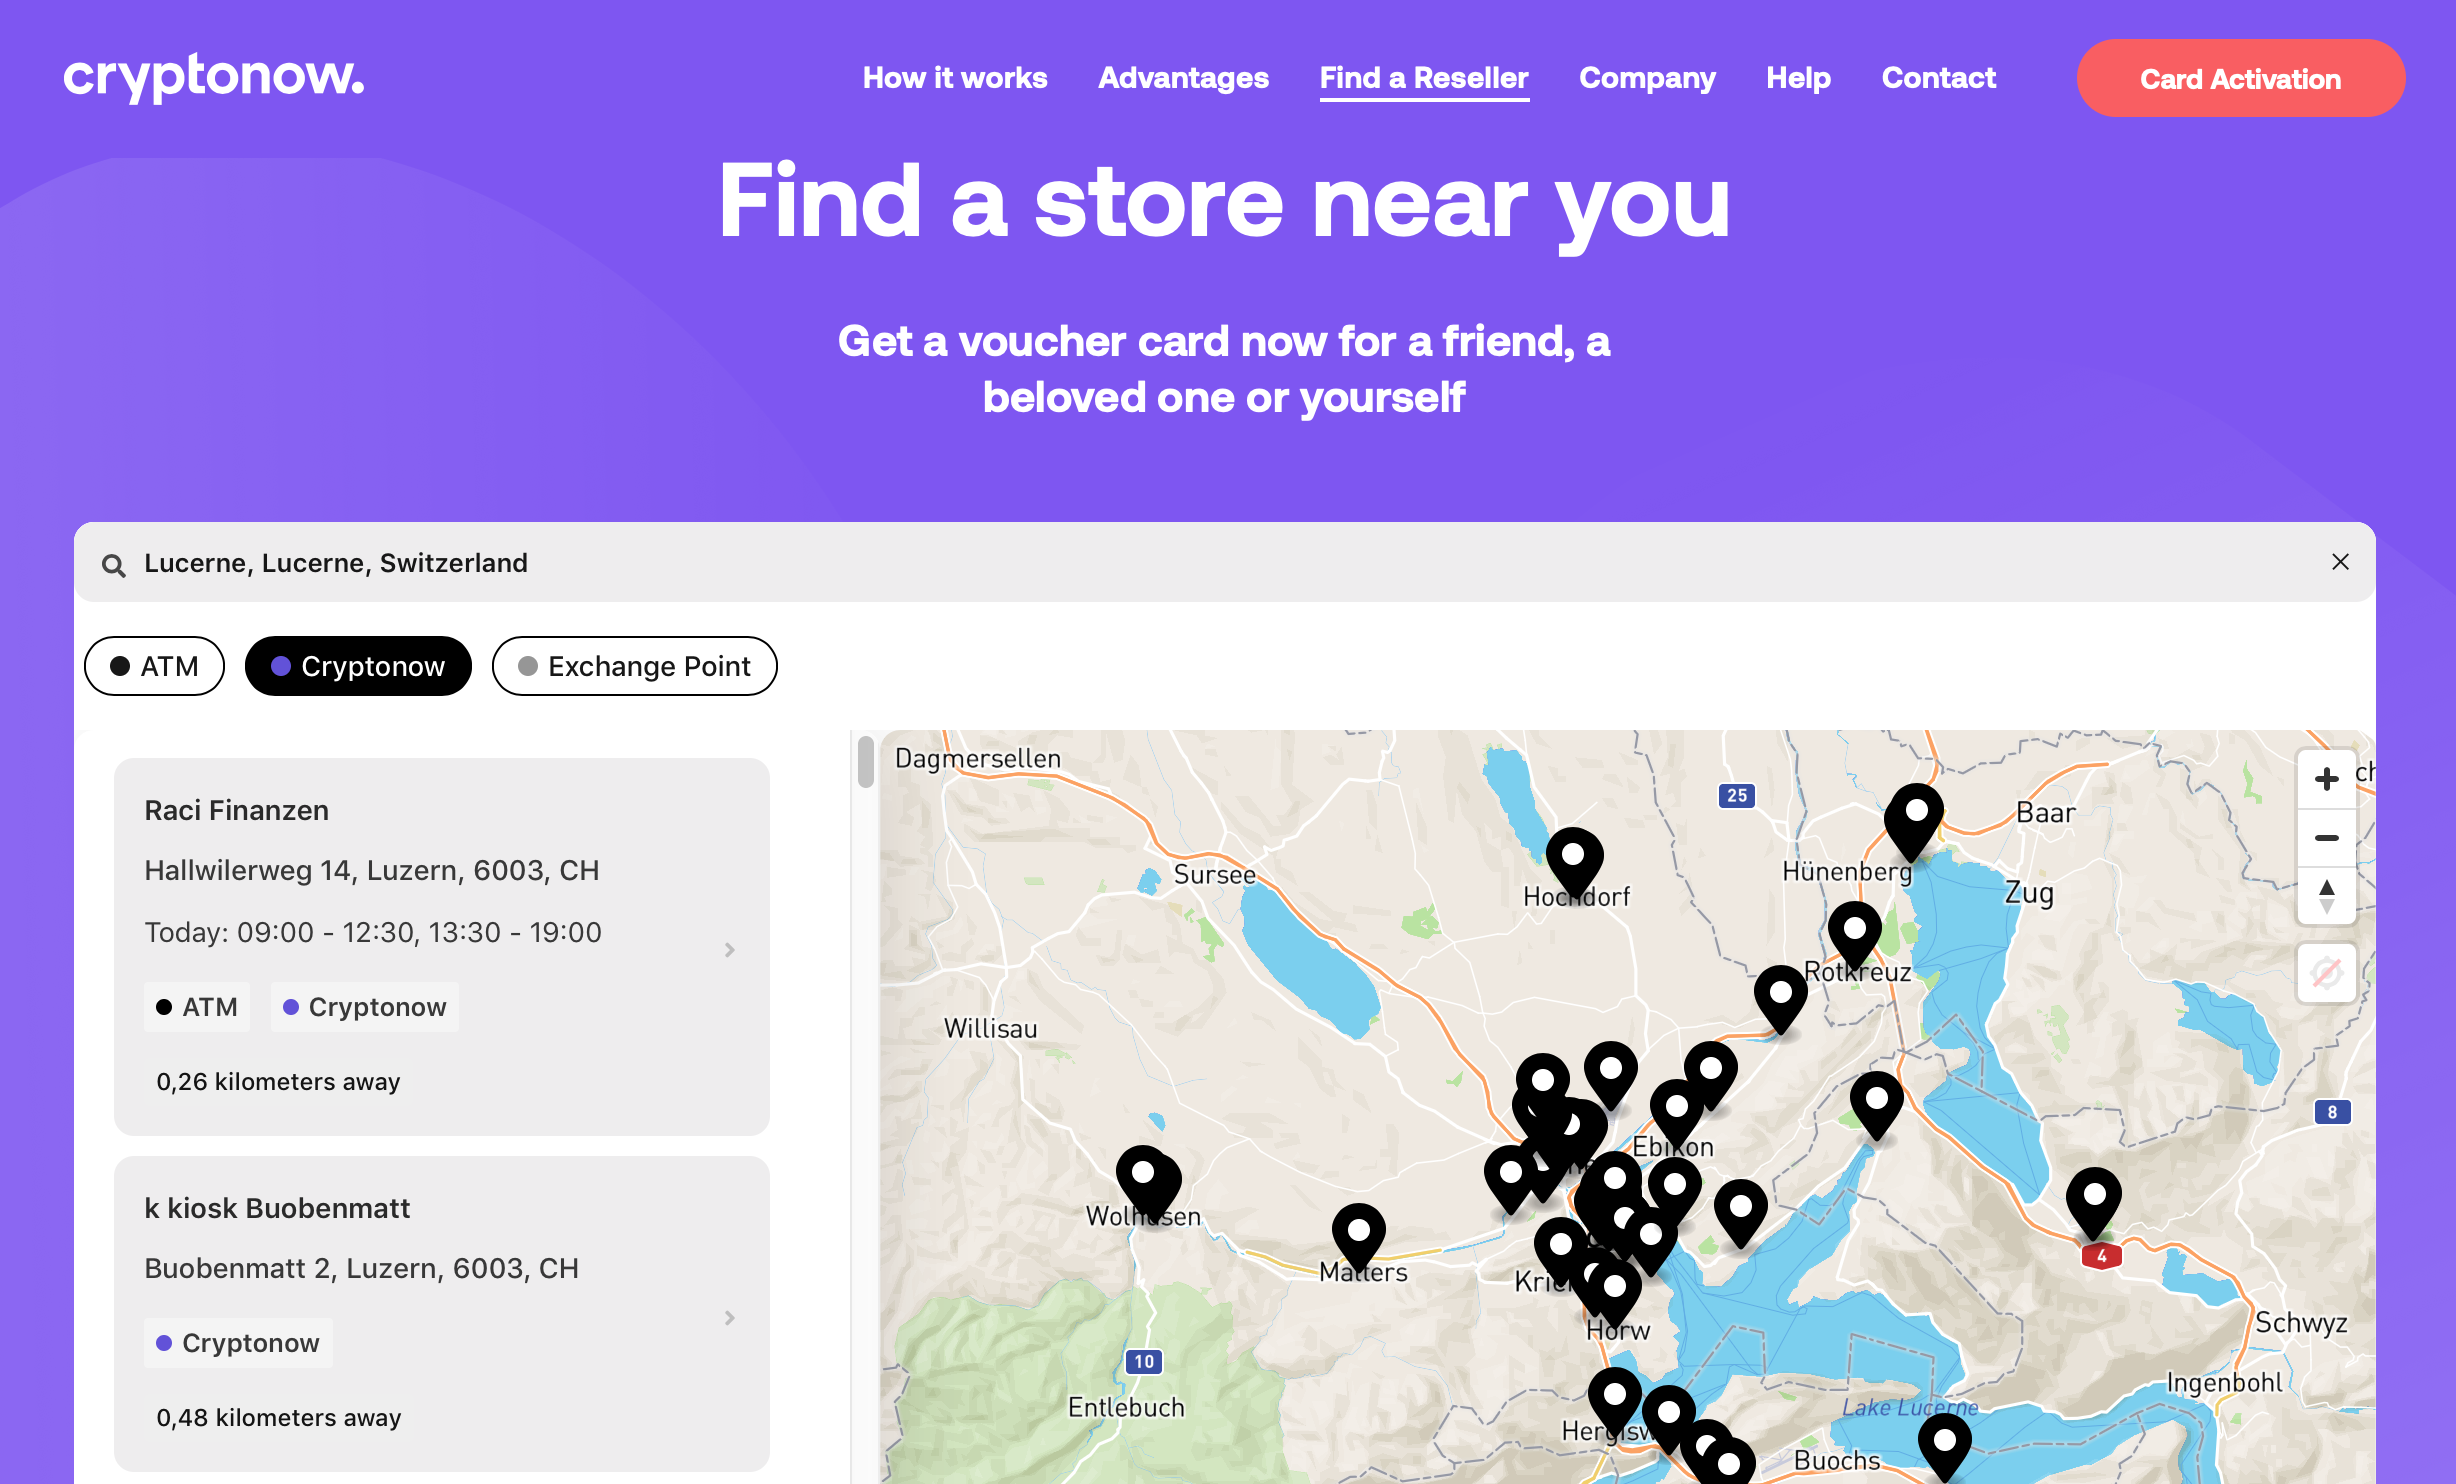Select the map pin at Horw
Viewport: 2456px width, 1484px height.
[1615, 1295]
